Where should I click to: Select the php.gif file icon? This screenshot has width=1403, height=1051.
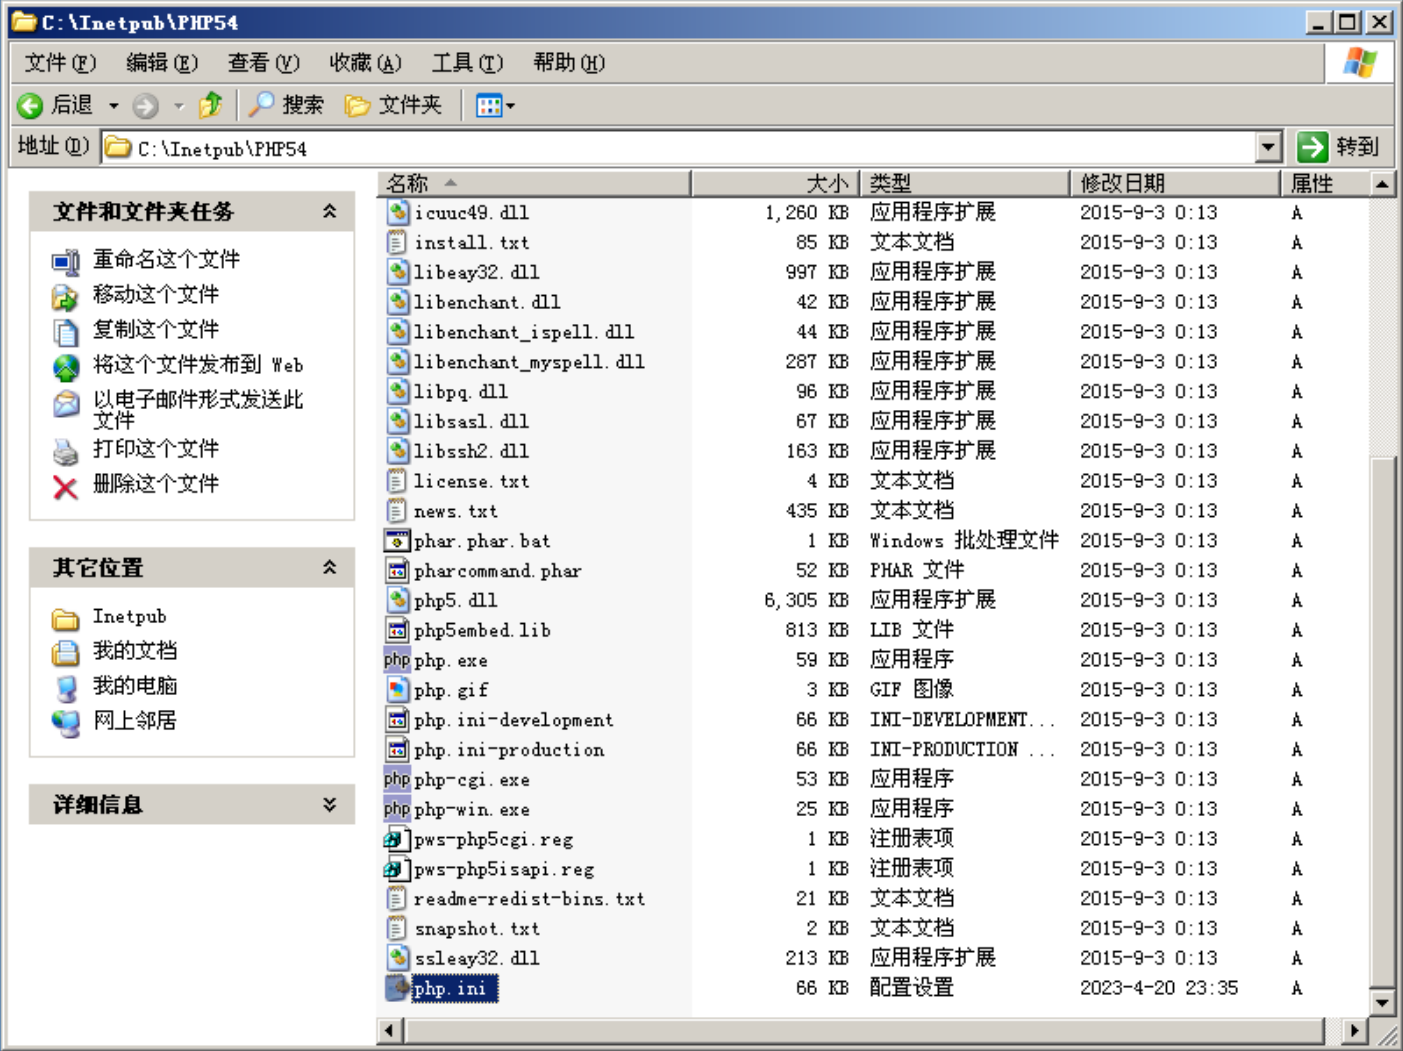point(397,690)
